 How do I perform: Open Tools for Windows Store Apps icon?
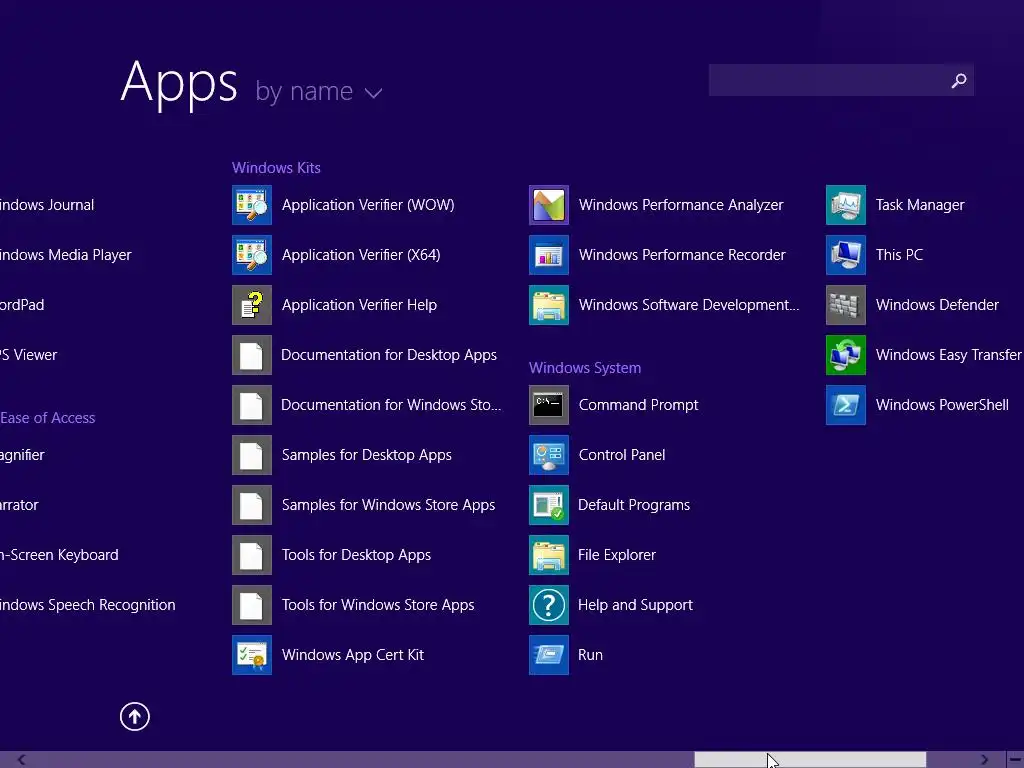(251, 605)
